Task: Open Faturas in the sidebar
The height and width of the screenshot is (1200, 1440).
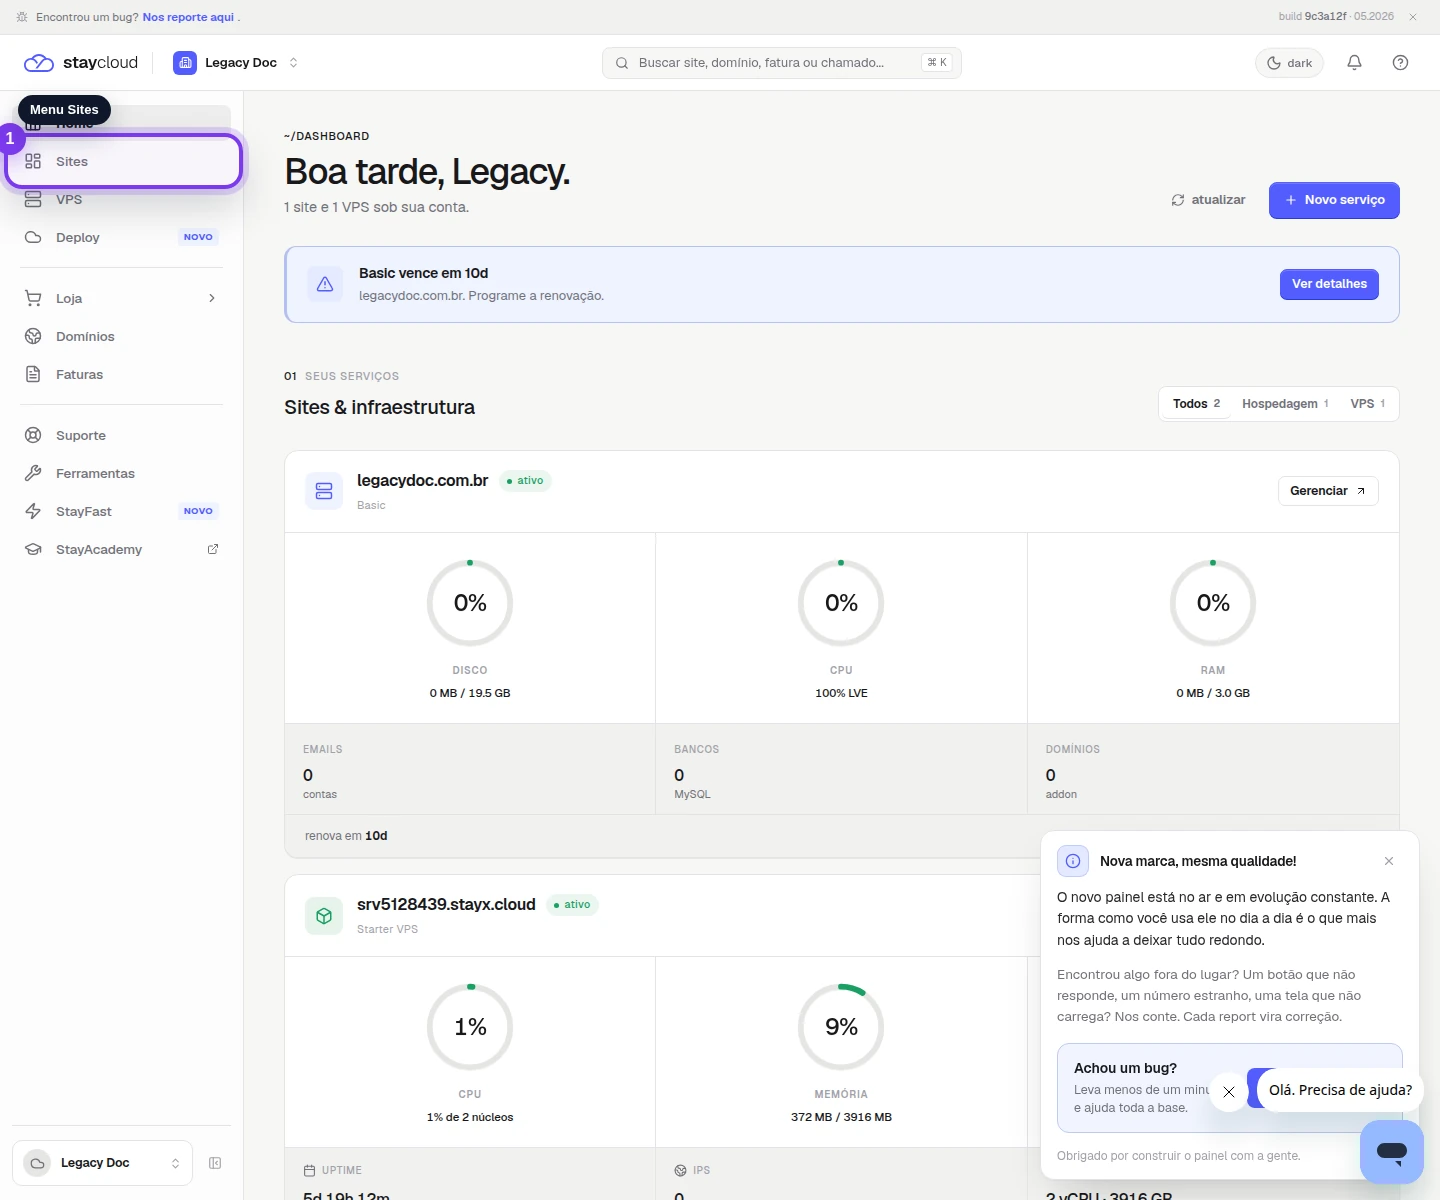Action: 124,374
